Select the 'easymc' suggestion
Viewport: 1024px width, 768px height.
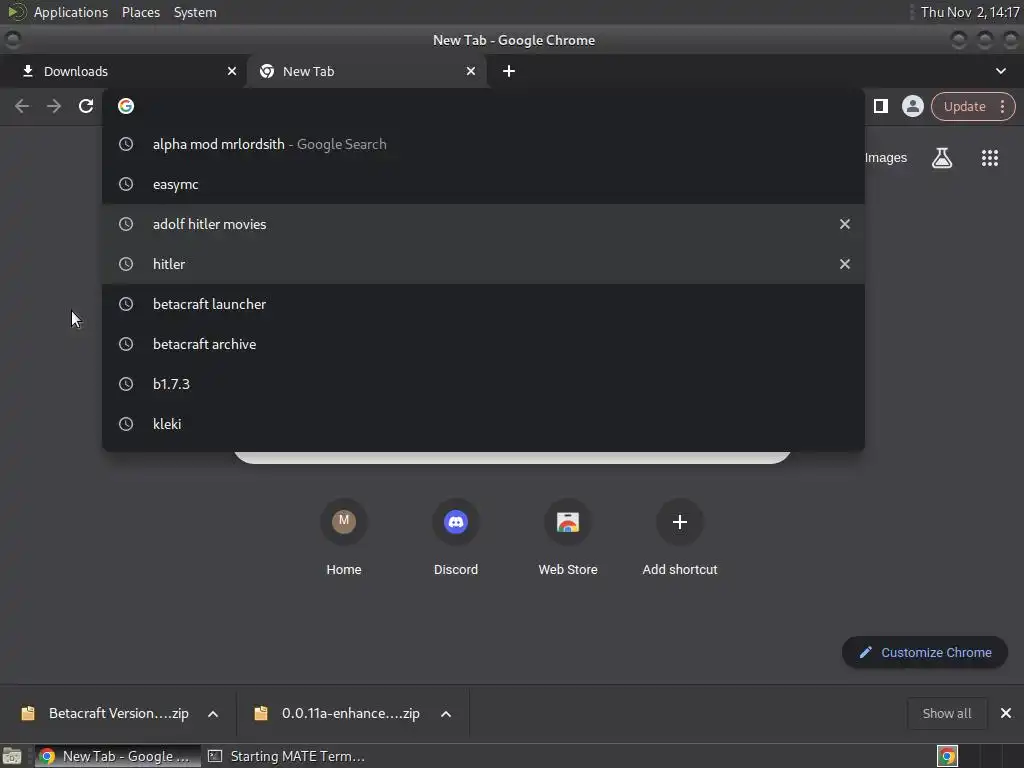tap(483, 184)
